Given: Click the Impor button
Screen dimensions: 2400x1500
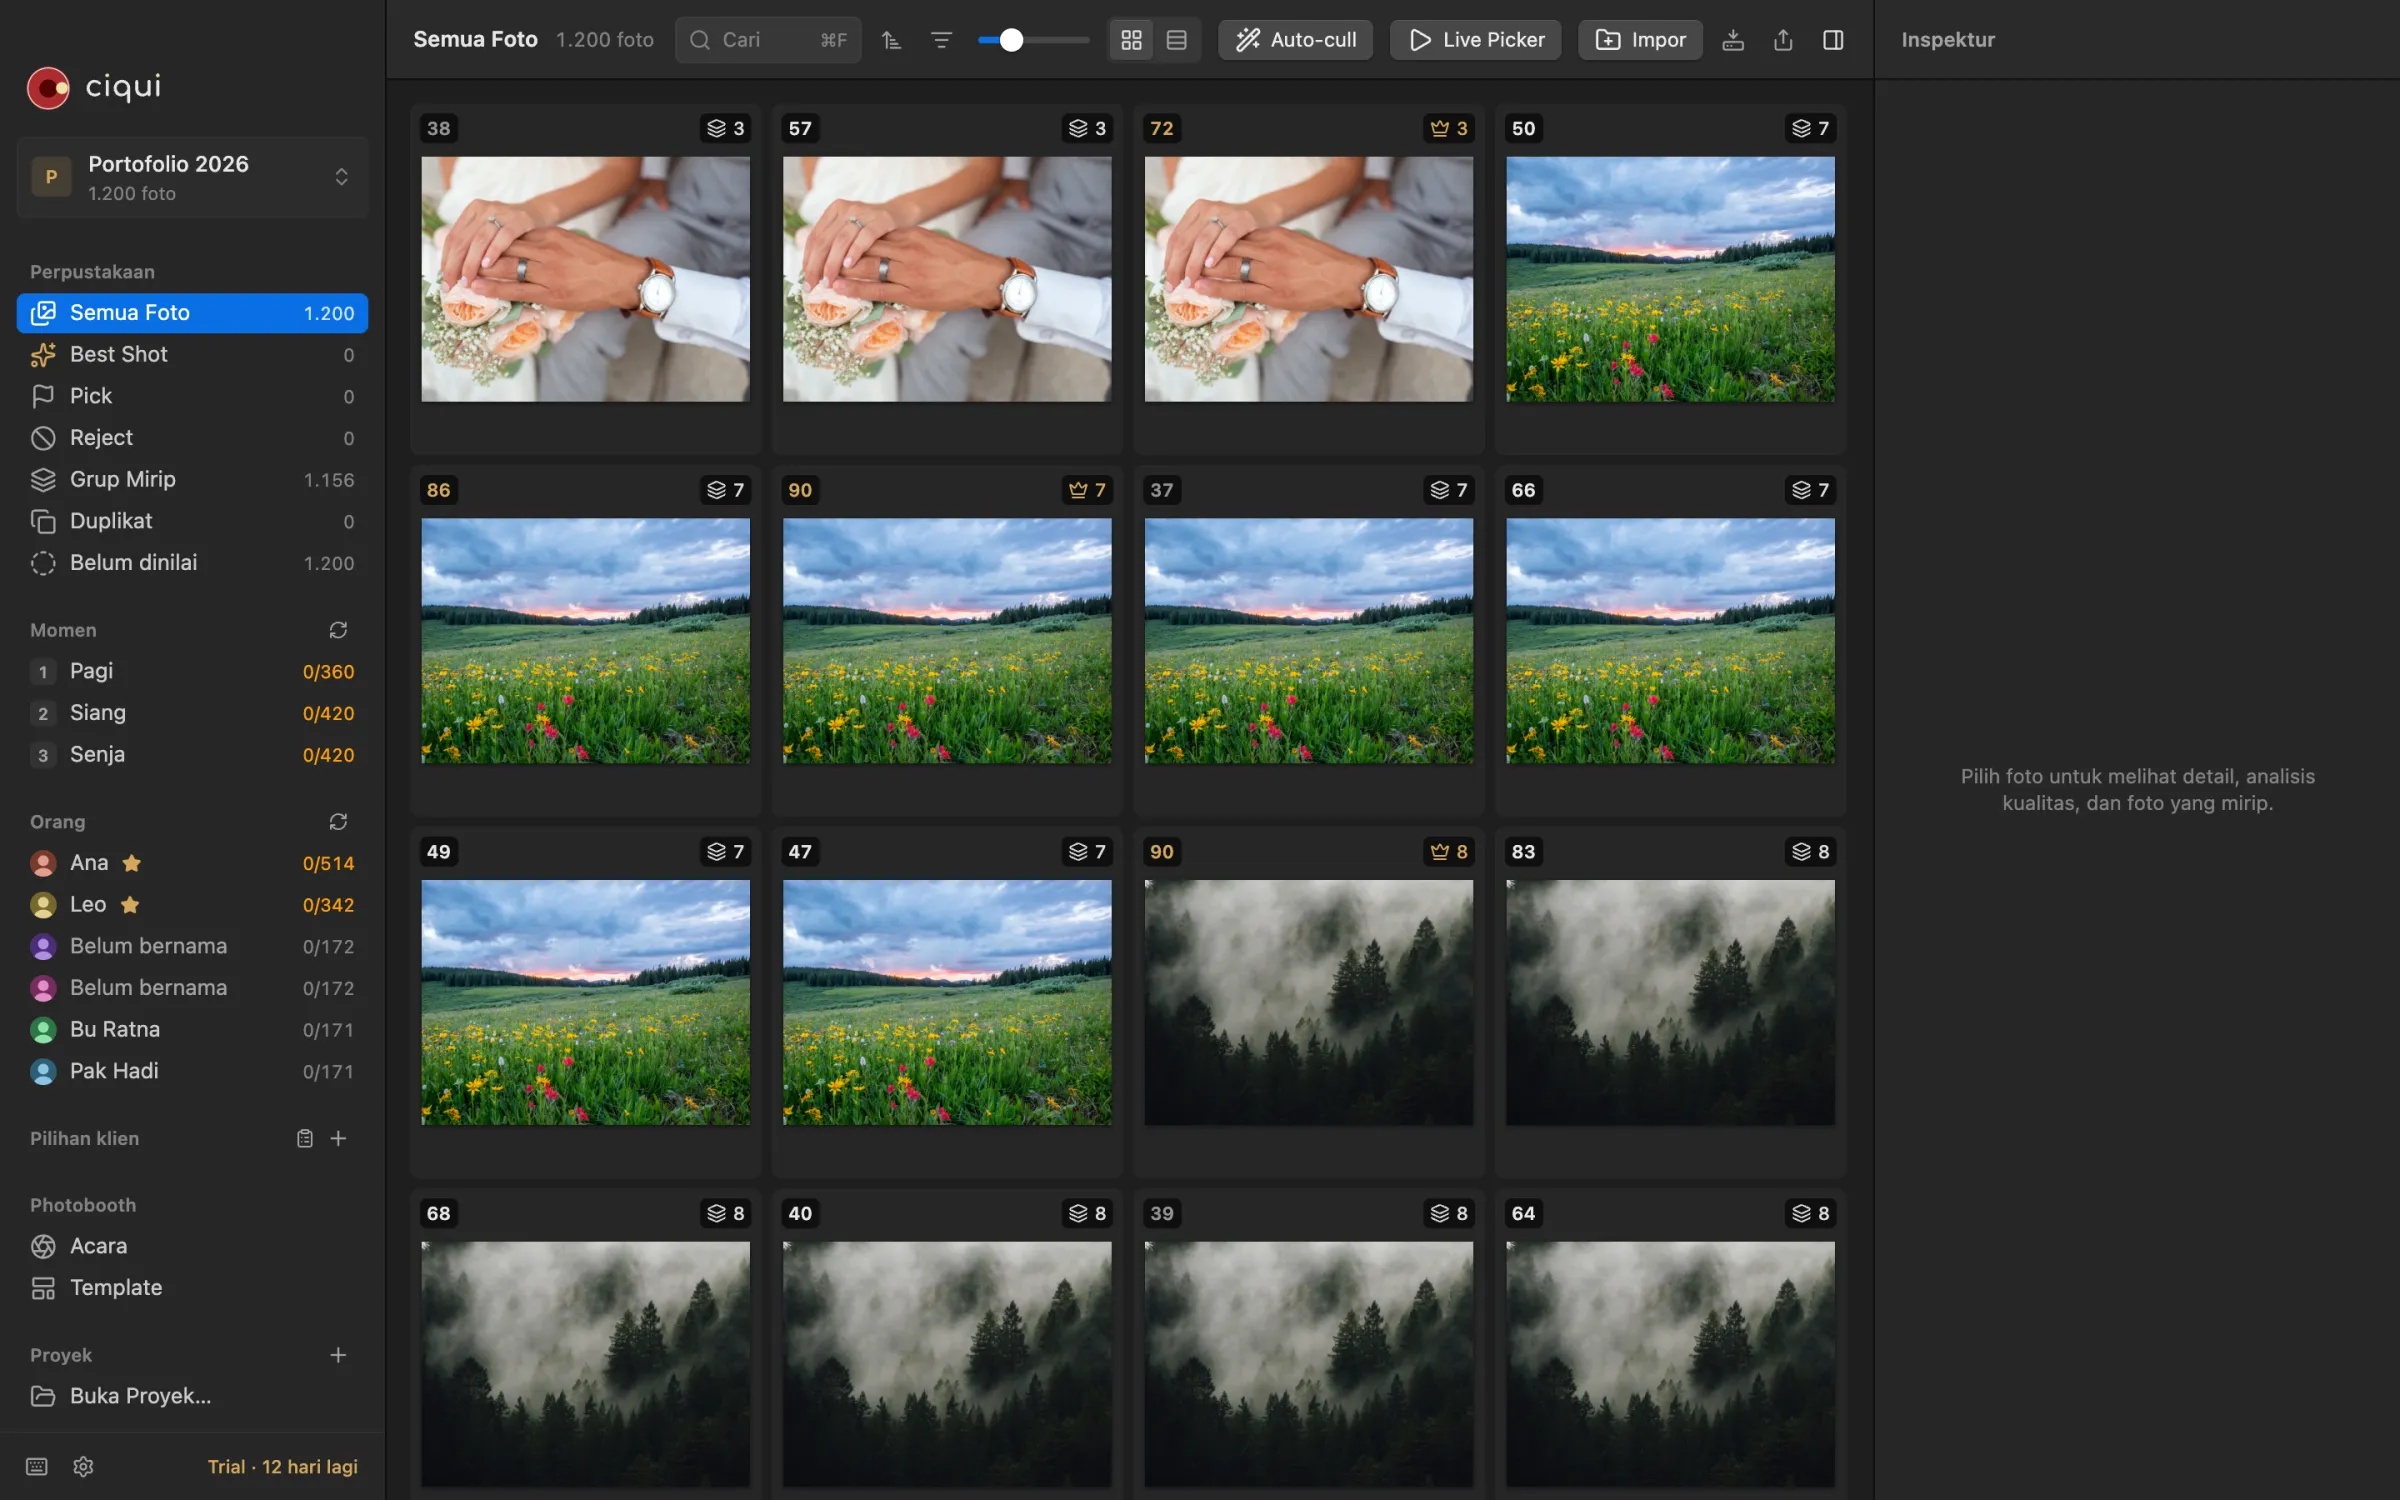Looking at the screenshot, I should click(1640, 40).
